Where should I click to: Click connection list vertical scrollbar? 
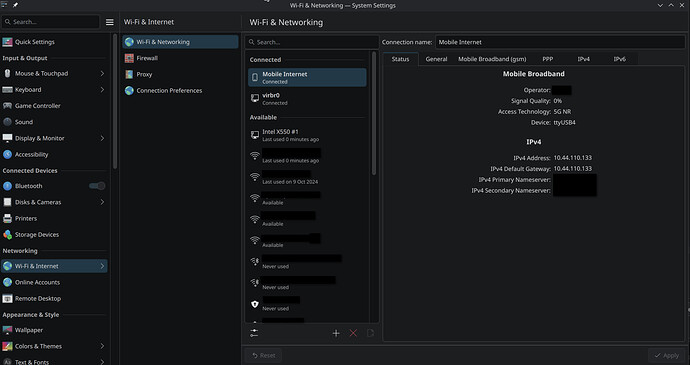pyautogui.click(x=374, y=113)
